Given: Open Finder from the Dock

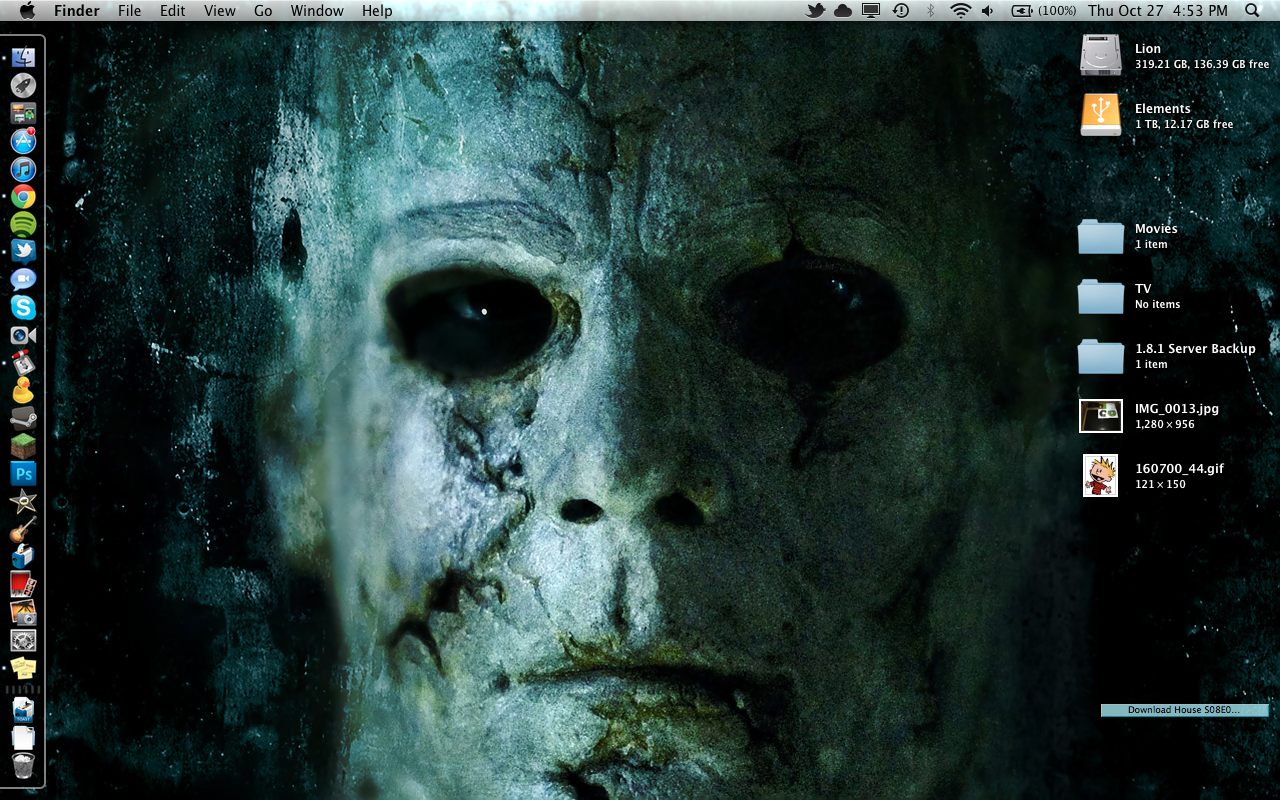Looking at the screenshot, I should (24, 58).
